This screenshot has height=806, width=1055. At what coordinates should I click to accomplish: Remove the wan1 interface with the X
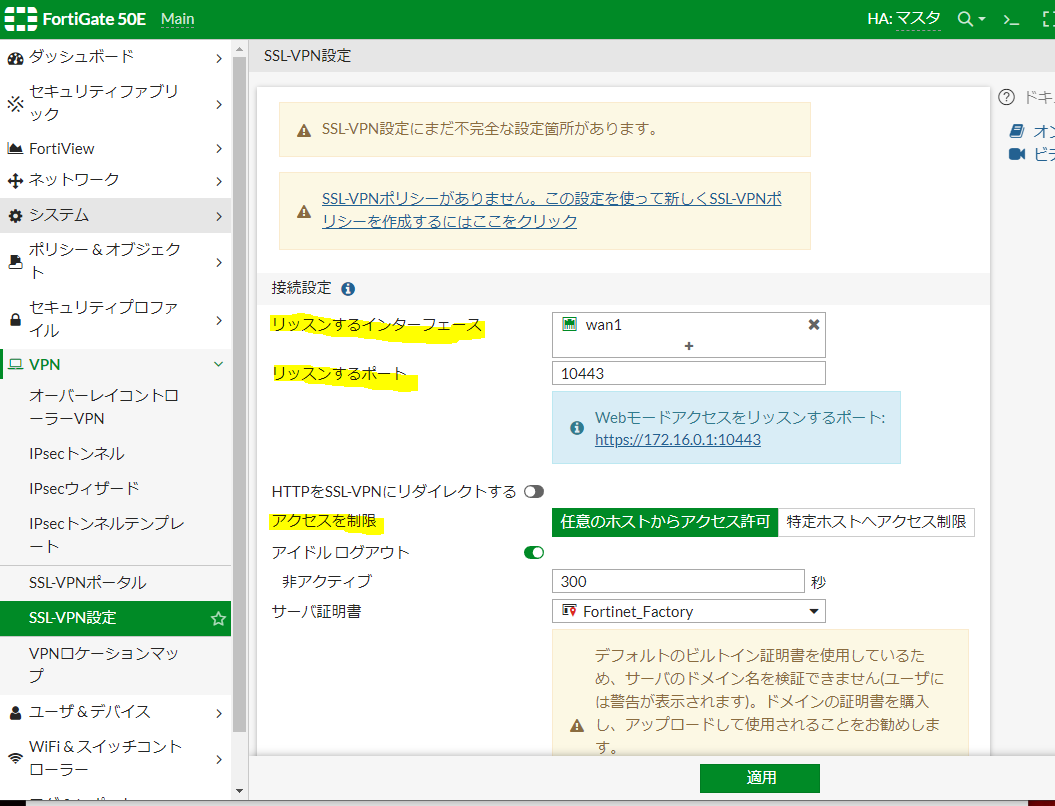click(x=813, y=325)
